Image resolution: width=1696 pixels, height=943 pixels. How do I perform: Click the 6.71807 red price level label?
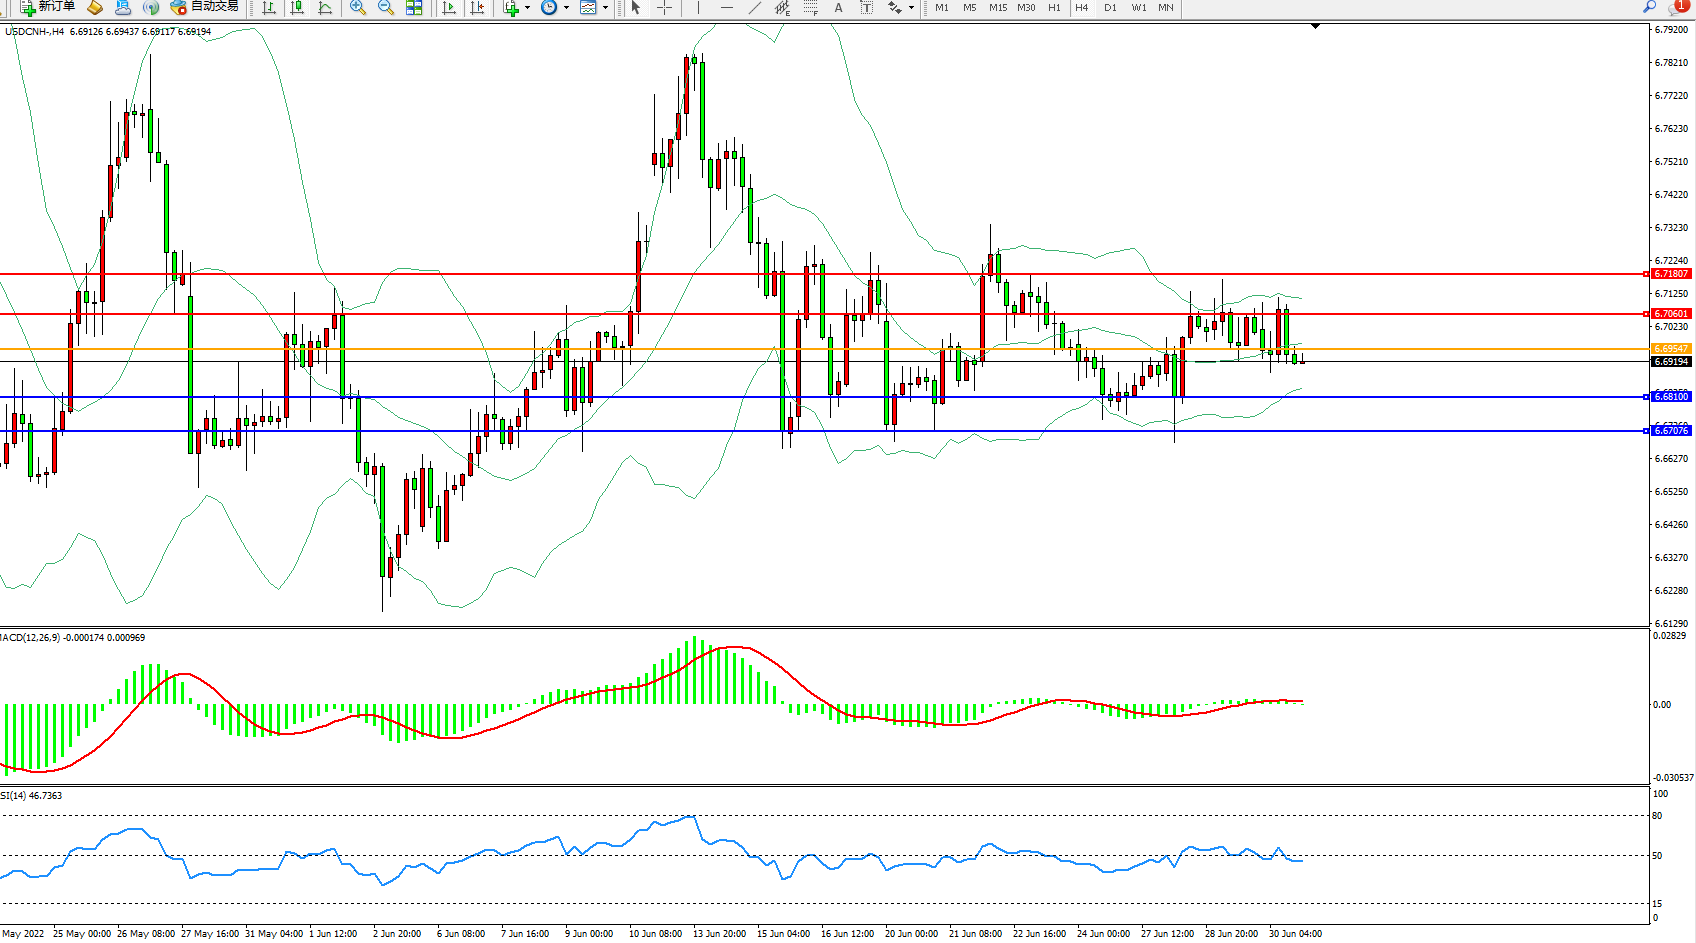click(x=1670, y=274)
